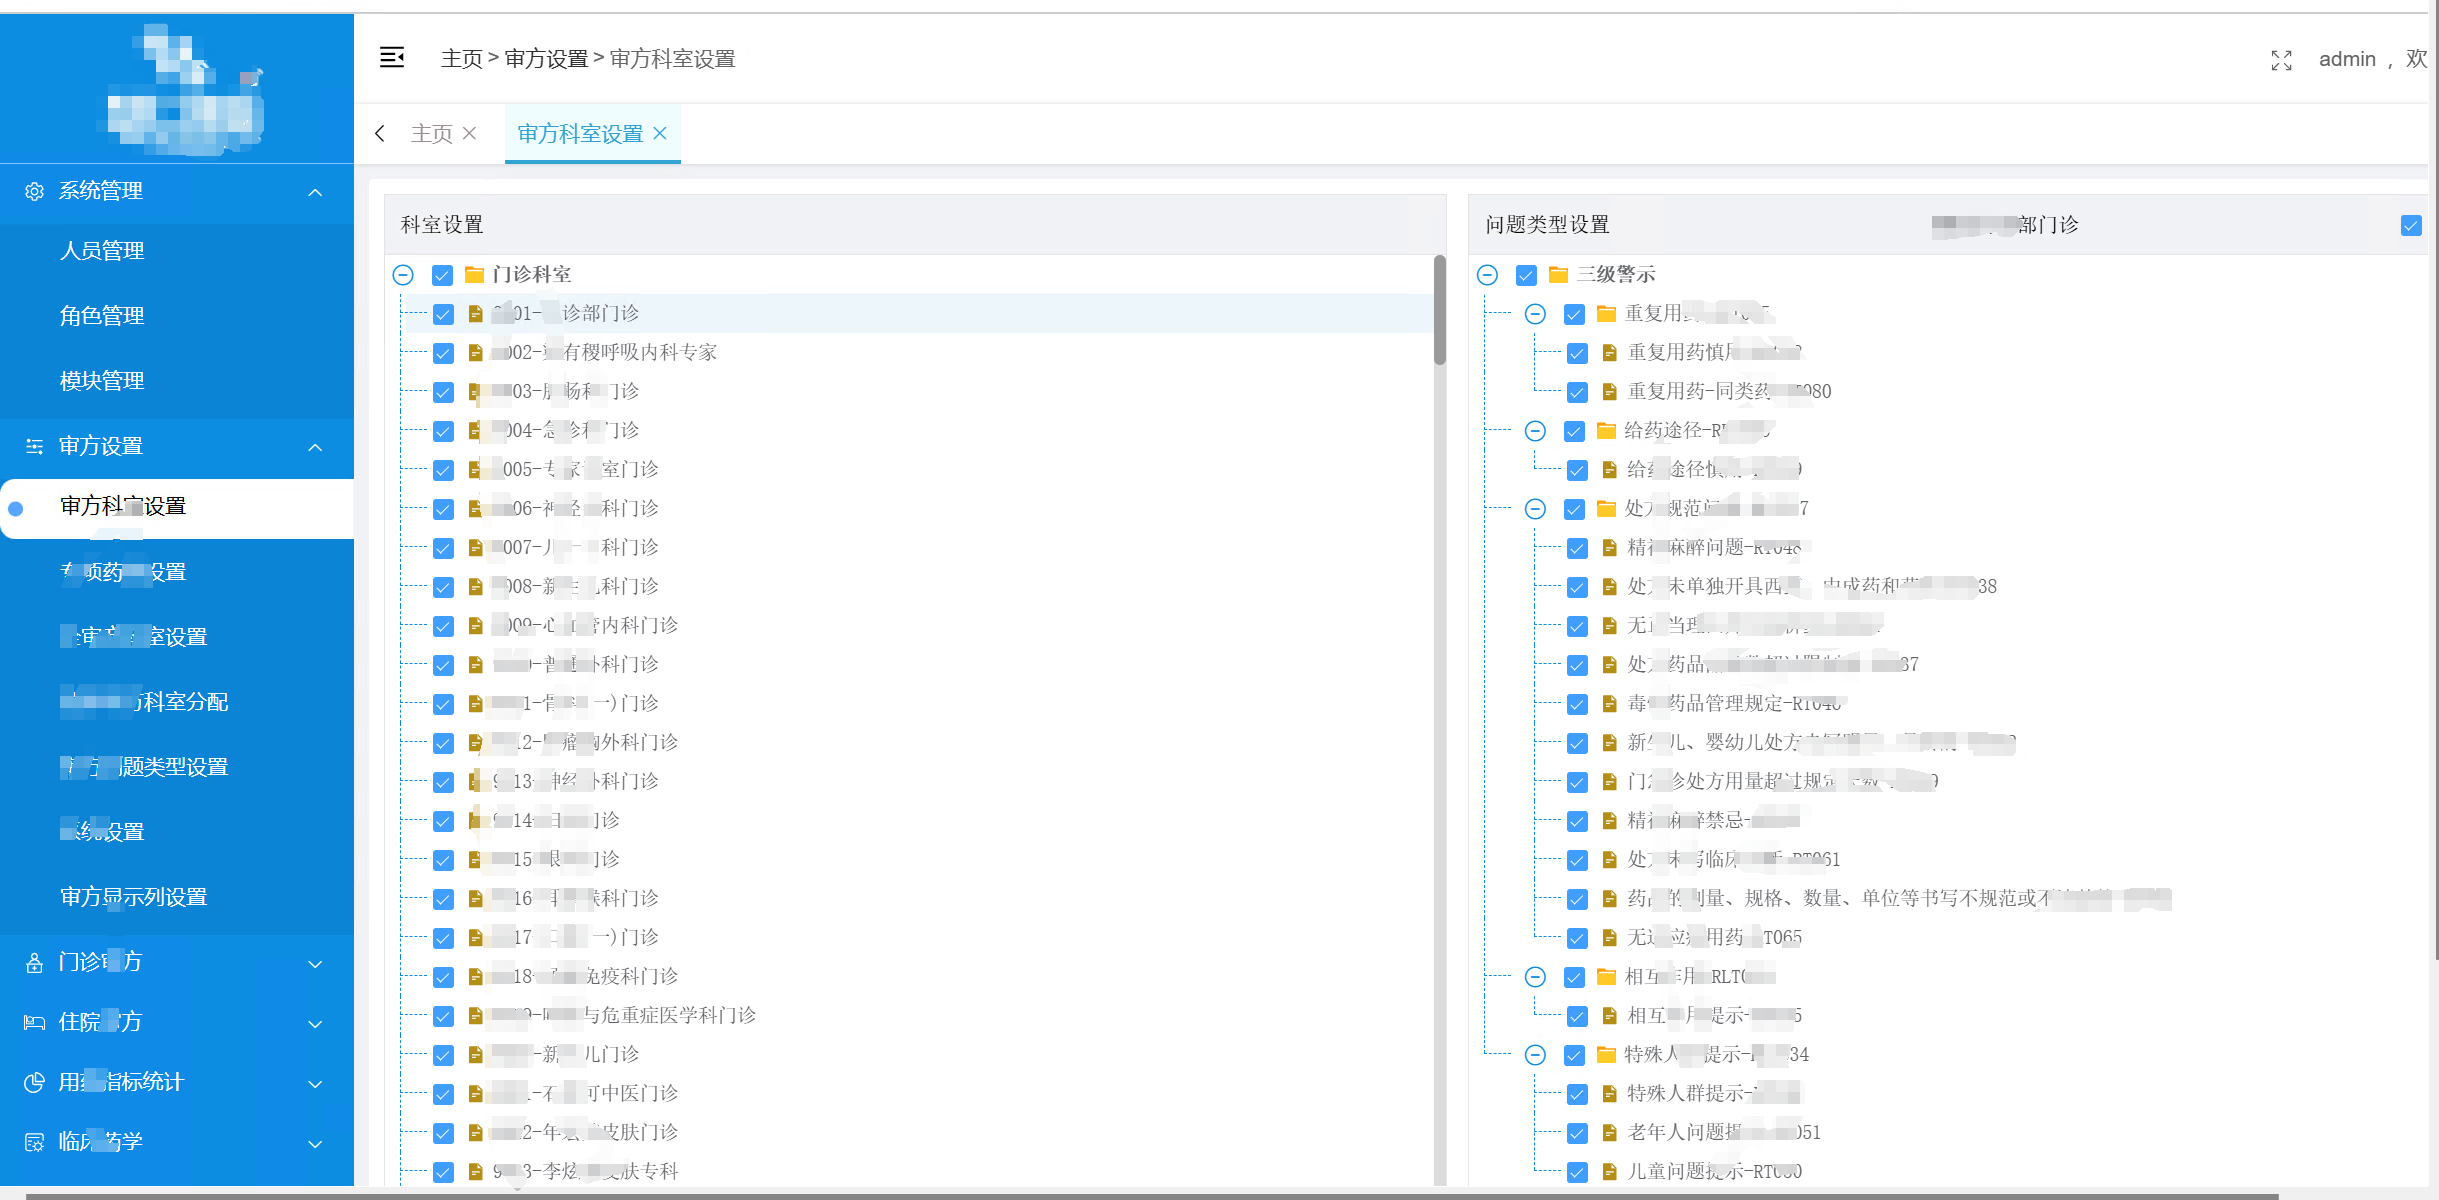Switch to the 主页 tab
This screenshot has width=2439, height=1200.
(432, 133)
